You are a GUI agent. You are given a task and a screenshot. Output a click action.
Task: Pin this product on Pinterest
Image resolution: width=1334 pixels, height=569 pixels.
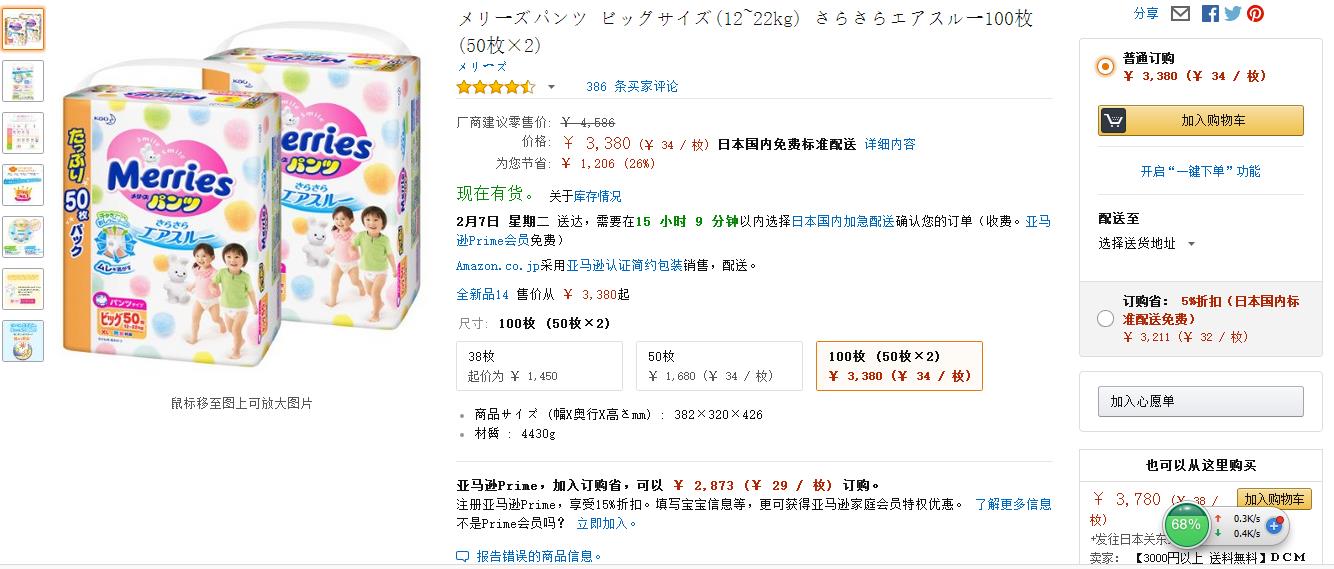[x=1255, y=13]
